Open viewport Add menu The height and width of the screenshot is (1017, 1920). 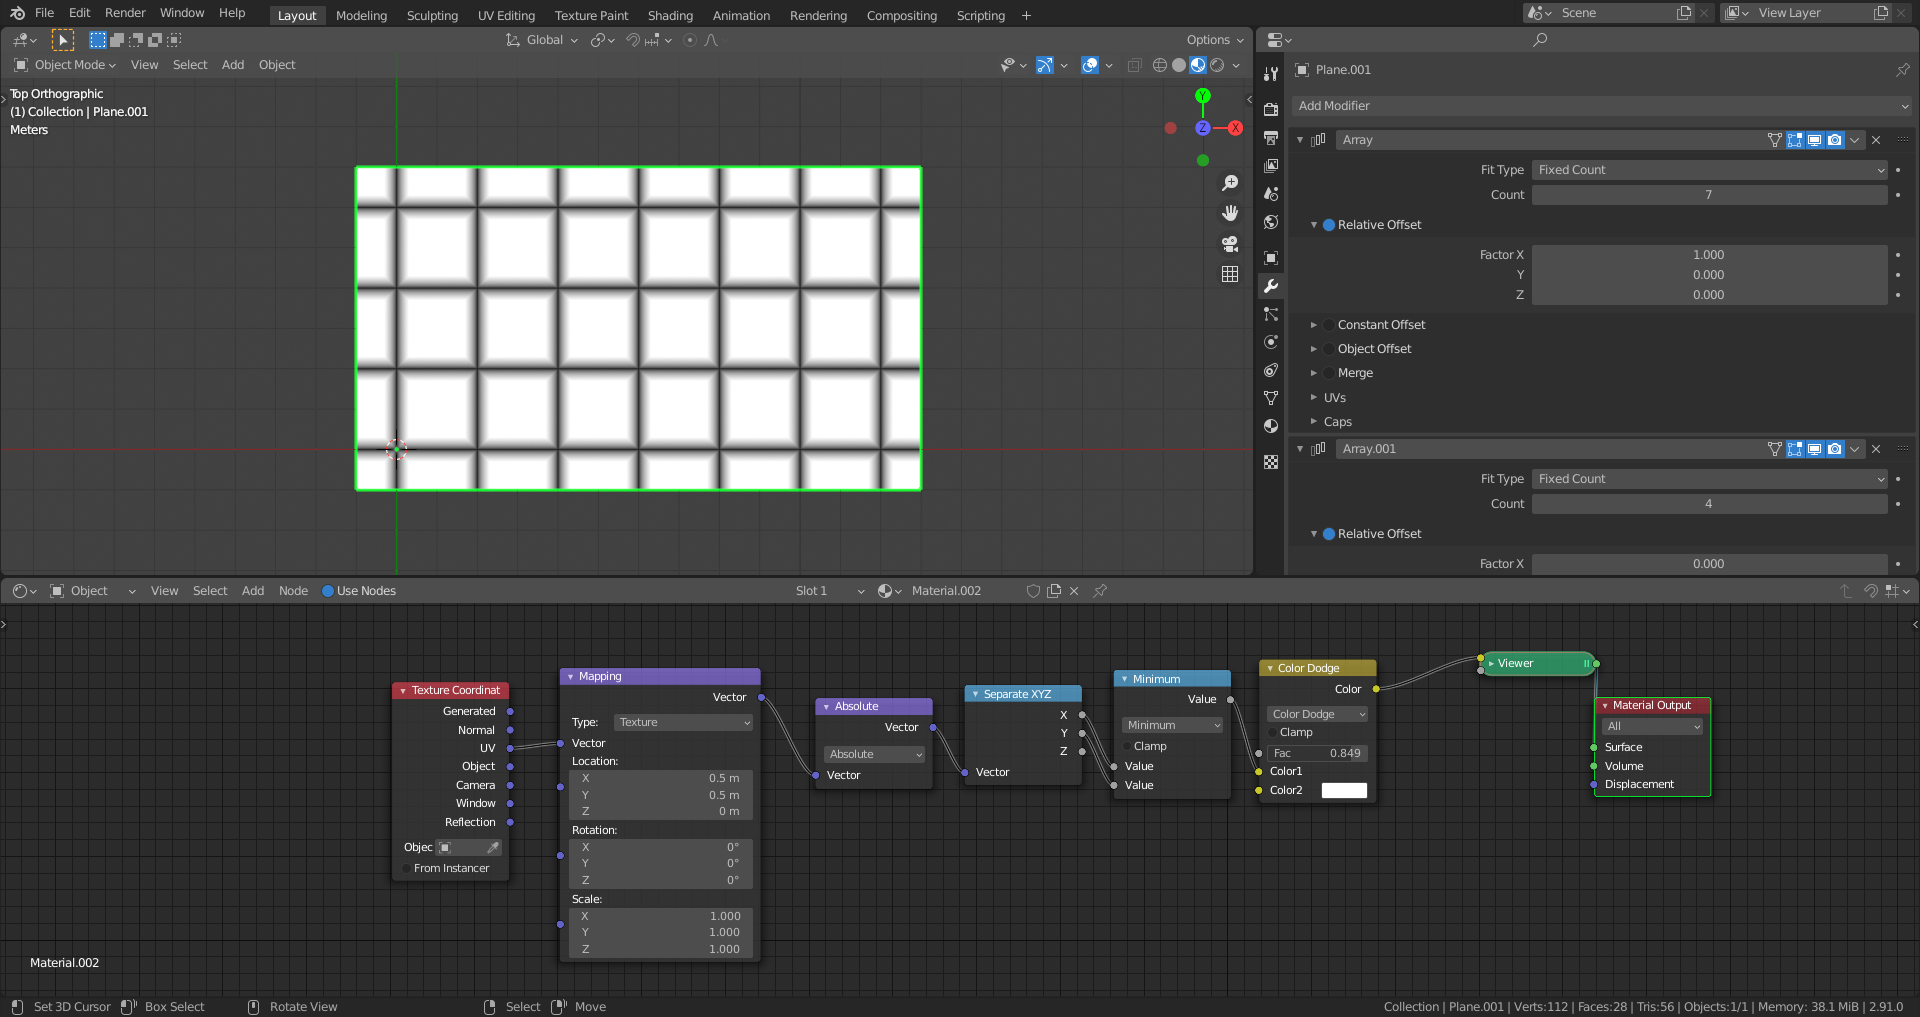pos(233,65)
